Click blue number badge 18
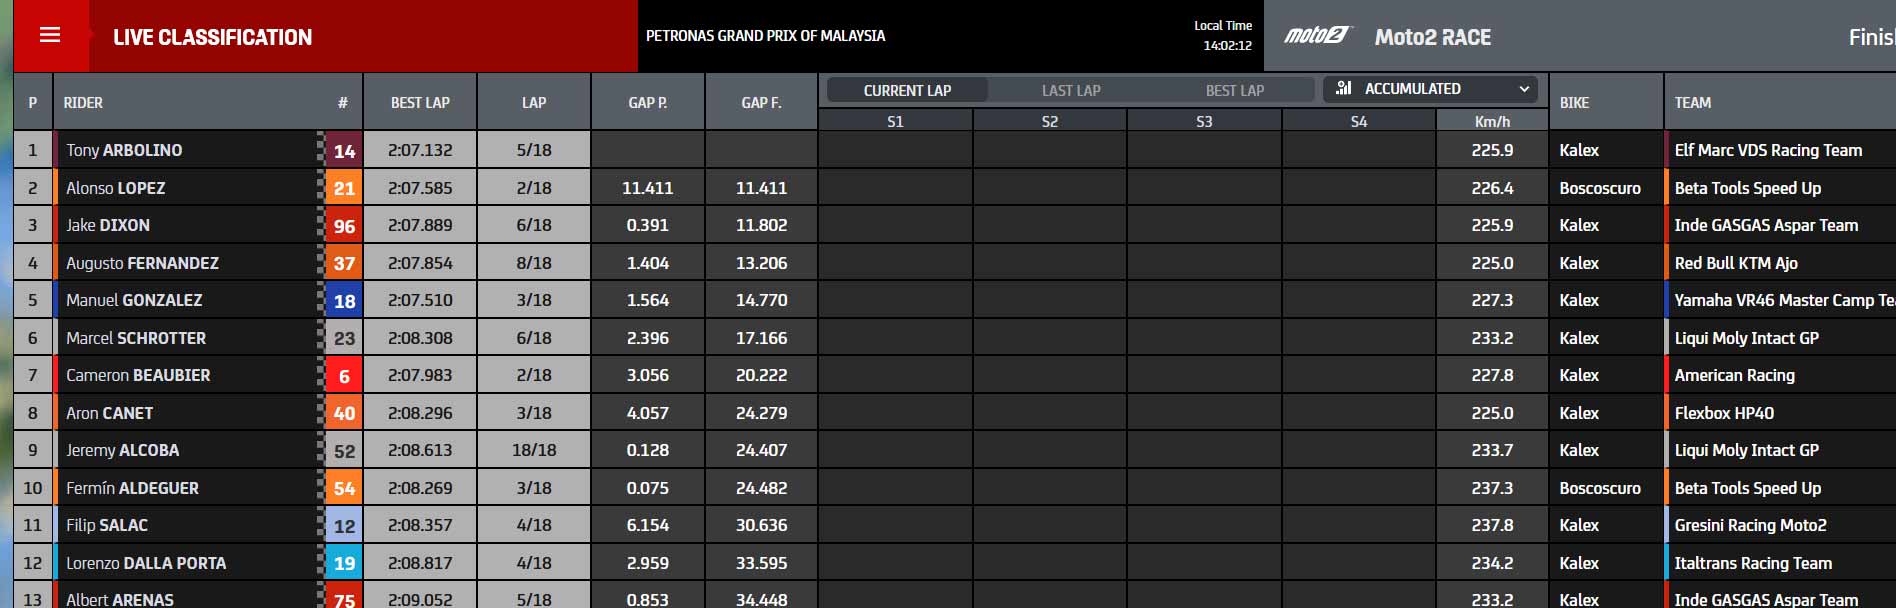The height and width of the screenshot is (608, 1896). (344, 301)
